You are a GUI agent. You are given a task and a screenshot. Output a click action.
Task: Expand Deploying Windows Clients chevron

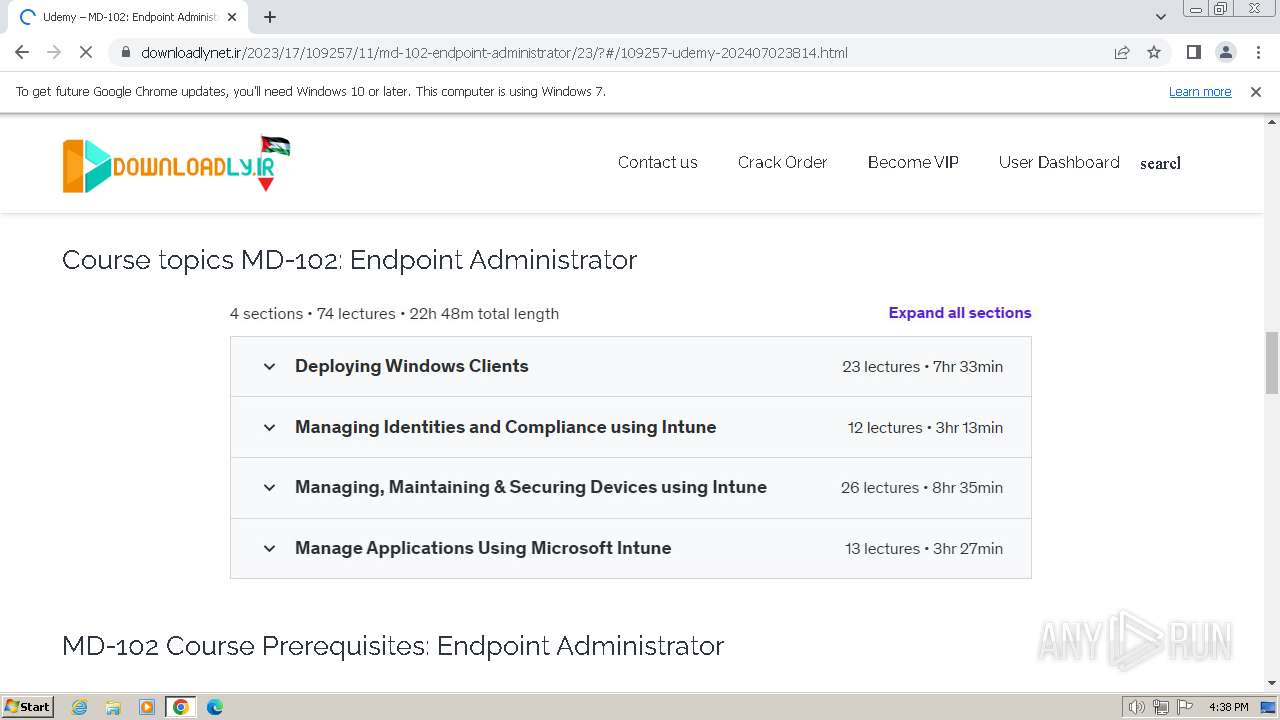coord(269,366)
